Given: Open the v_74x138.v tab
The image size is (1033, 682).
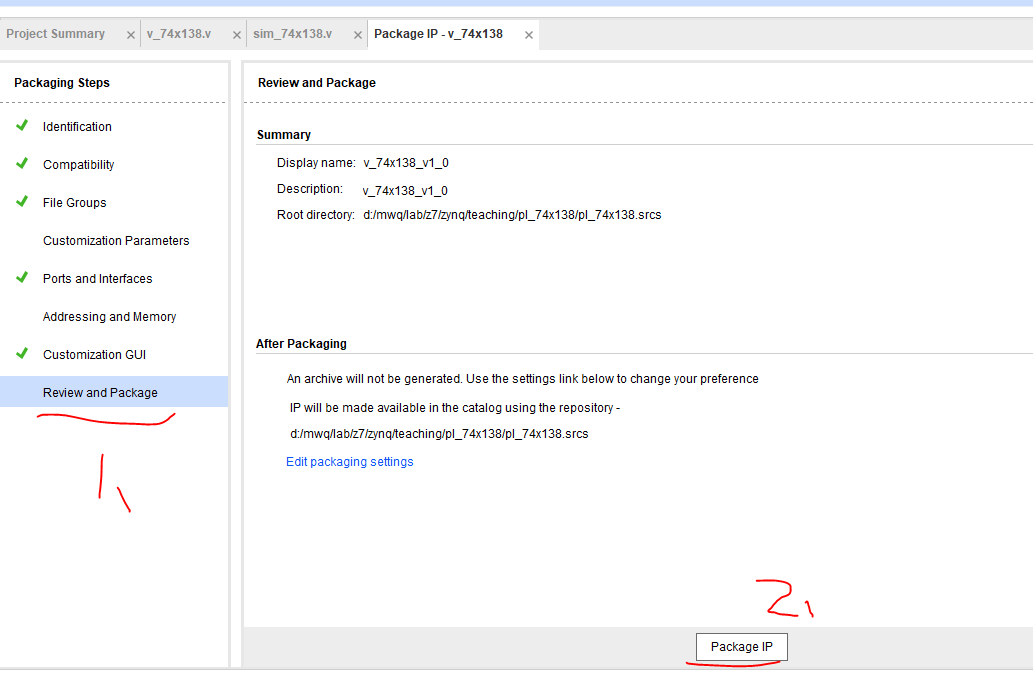Looking at the screenshot, I should click(179, 34).
